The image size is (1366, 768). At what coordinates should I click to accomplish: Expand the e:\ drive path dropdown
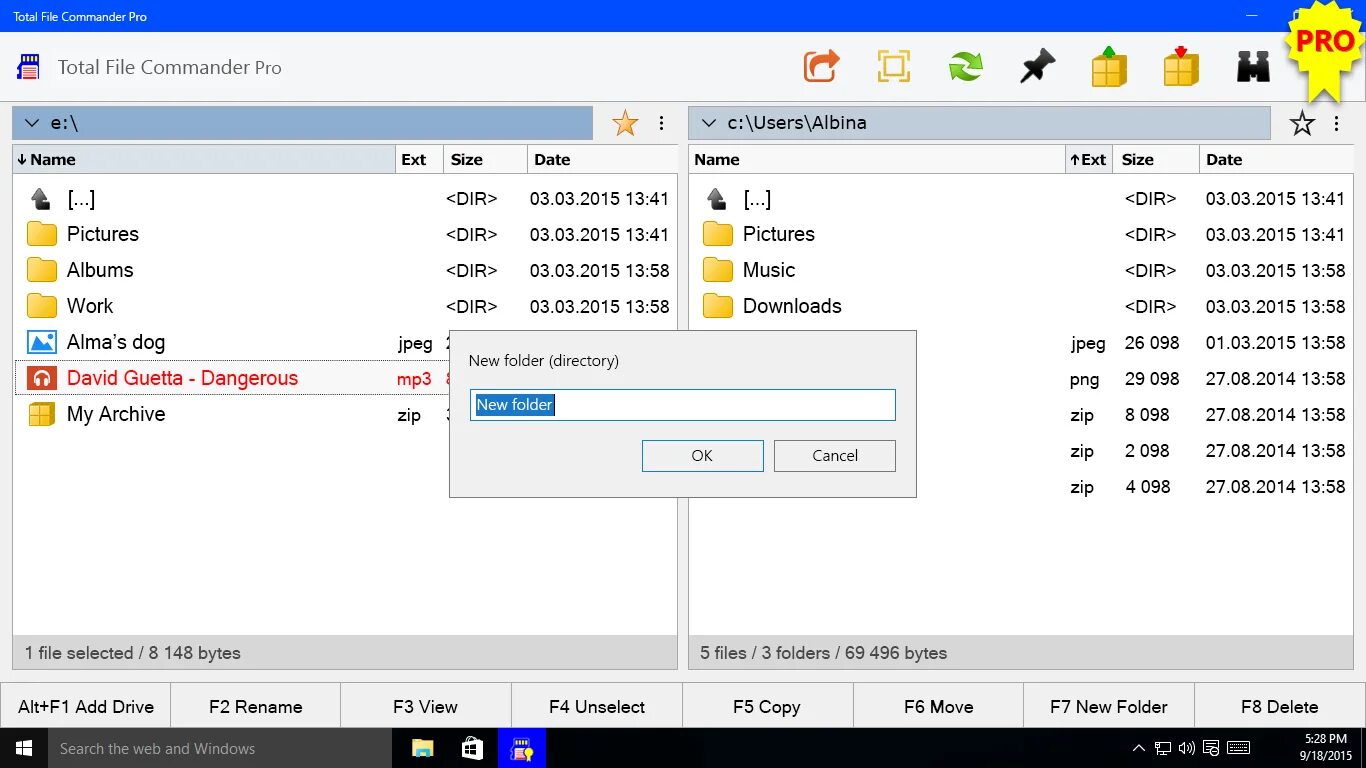click(32, 123)
